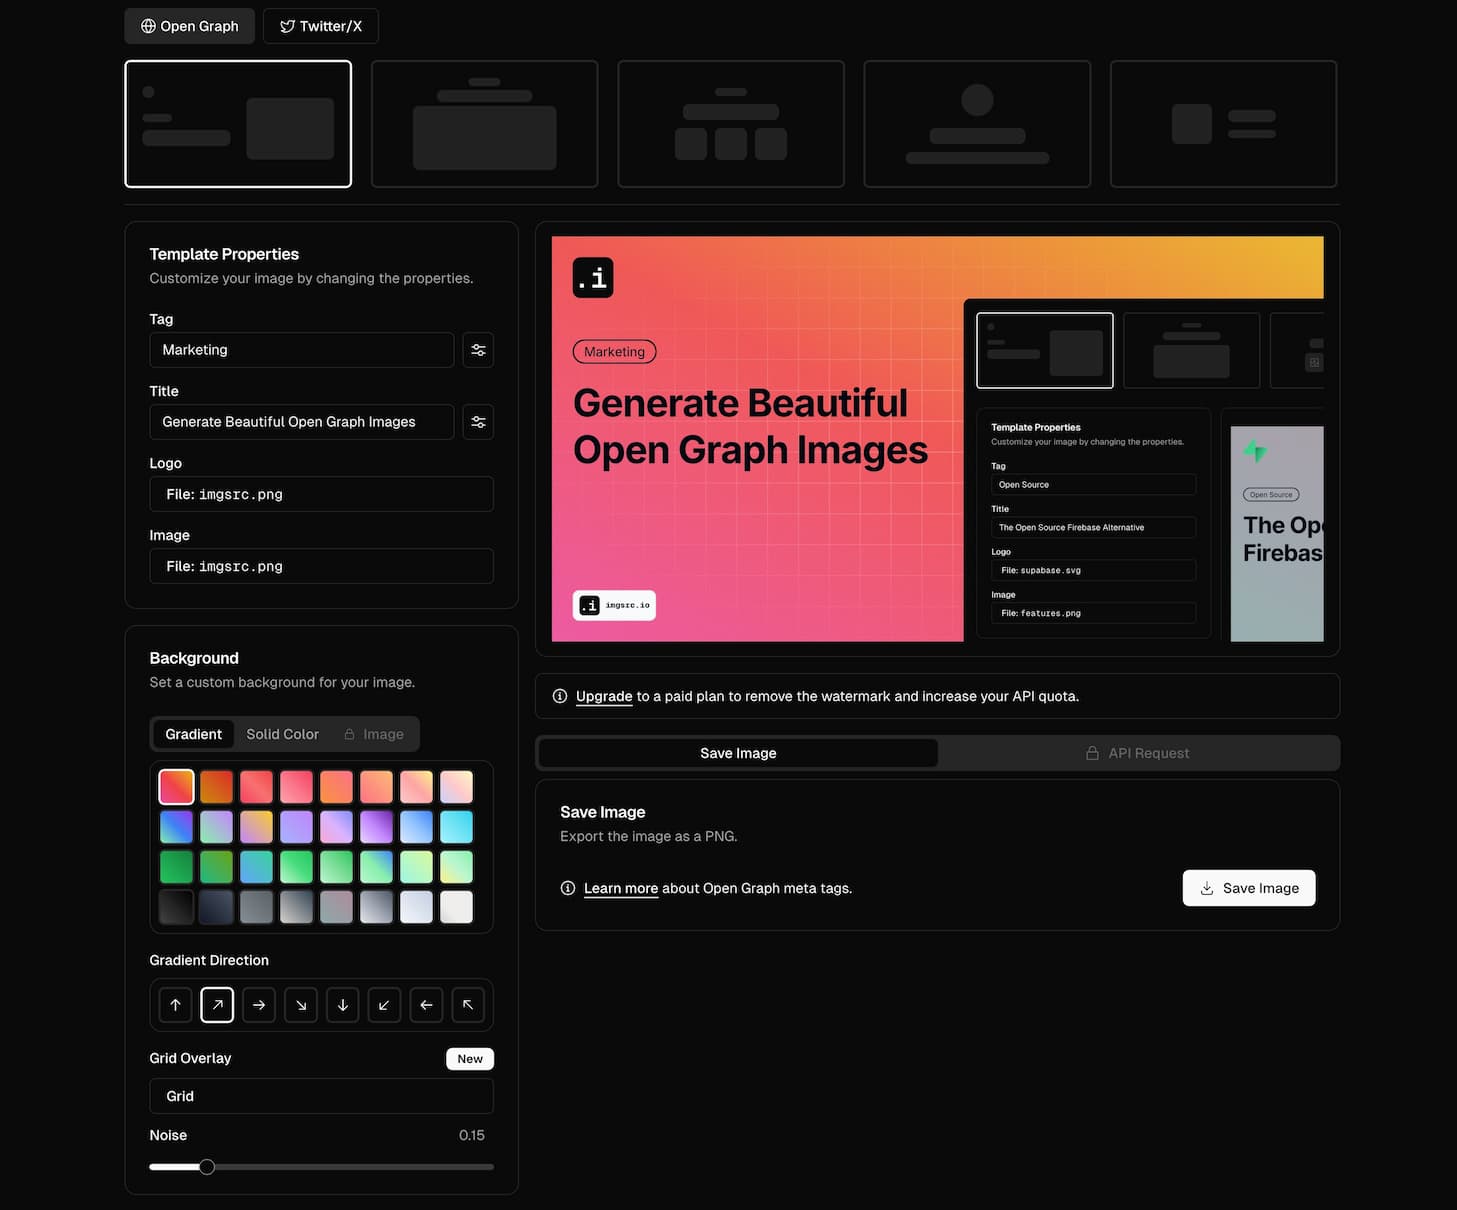Image resolution: width=1457 pixels, height=1210 pixels.
Task: Follow the Upgrade link
Action: tap(604, 696)
